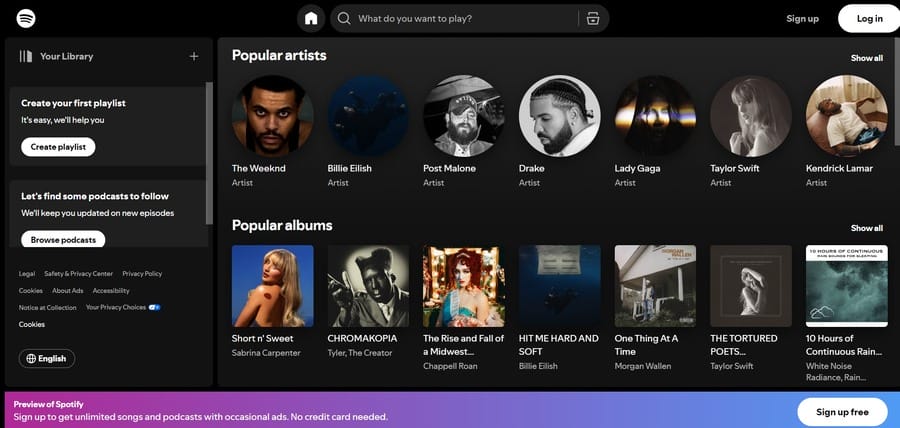Open the Popular artists heading link
The height and width of the screenshot is (428, 900).
click(x=279, y=56)
